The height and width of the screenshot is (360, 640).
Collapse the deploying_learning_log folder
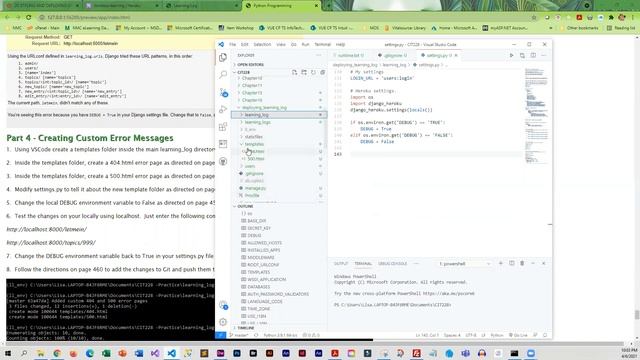264,108
